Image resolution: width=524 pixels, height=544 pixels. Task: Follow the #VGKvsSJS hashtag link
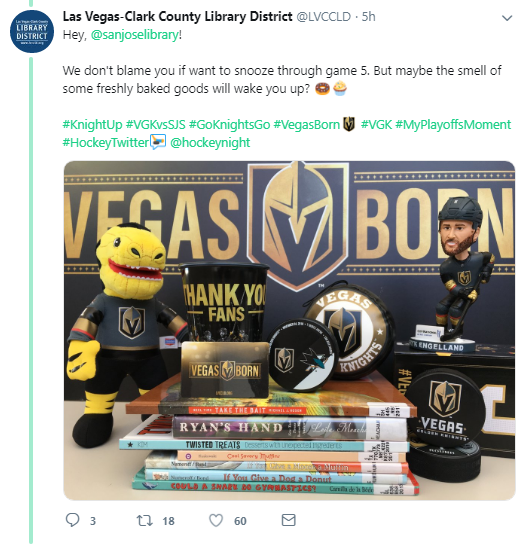pyautogui.click(x=155, y=124)
